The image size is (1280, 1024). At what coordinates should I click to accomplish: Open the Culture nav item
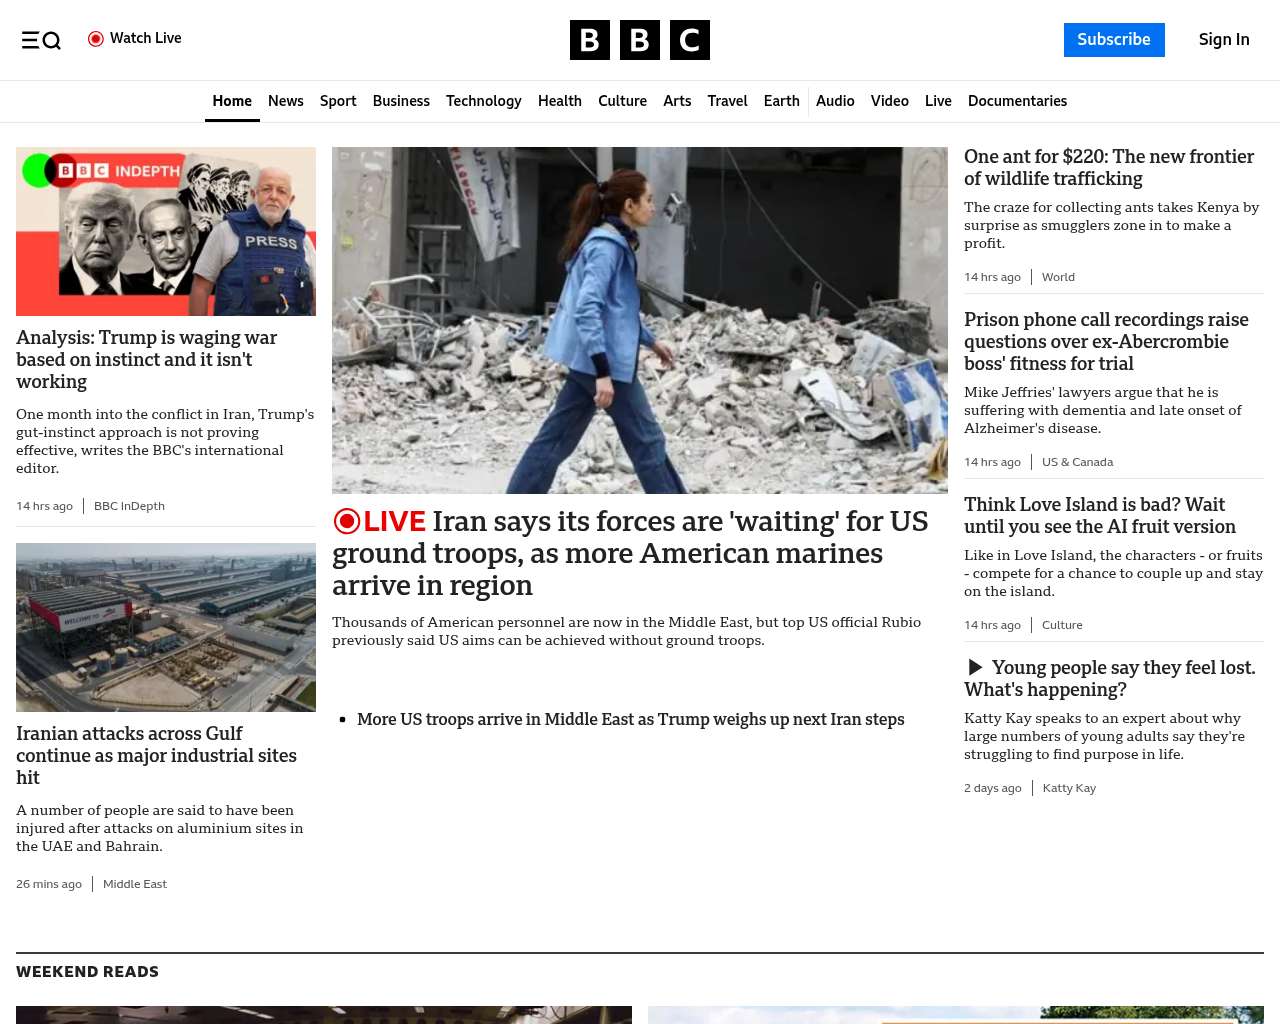[622, 101]
